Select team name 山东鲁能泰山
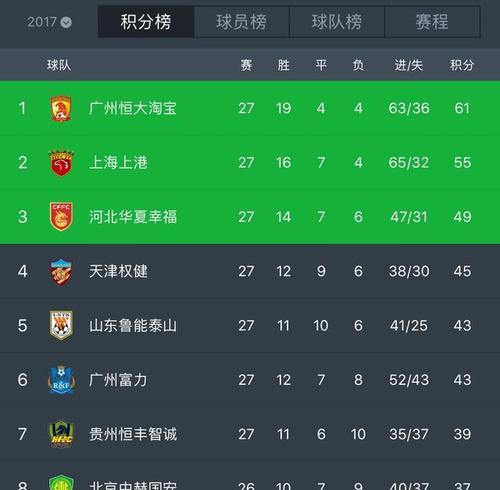The height and width of the screenshot is (490, 500). 133,325
